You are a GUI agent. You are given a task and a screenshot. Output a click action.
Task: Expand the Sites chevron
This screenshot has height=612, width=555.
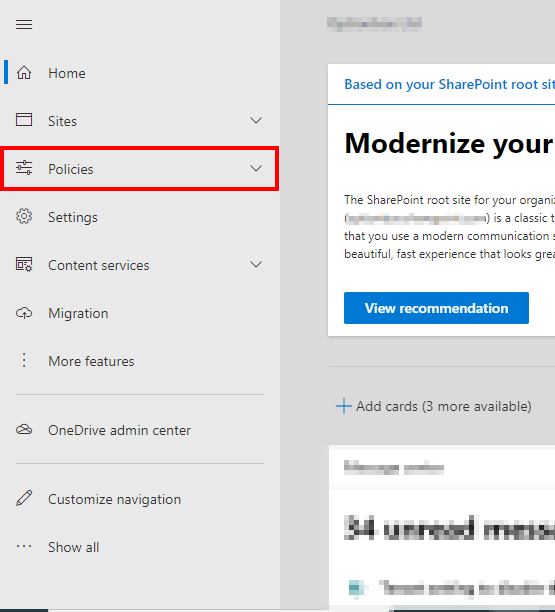256,120
